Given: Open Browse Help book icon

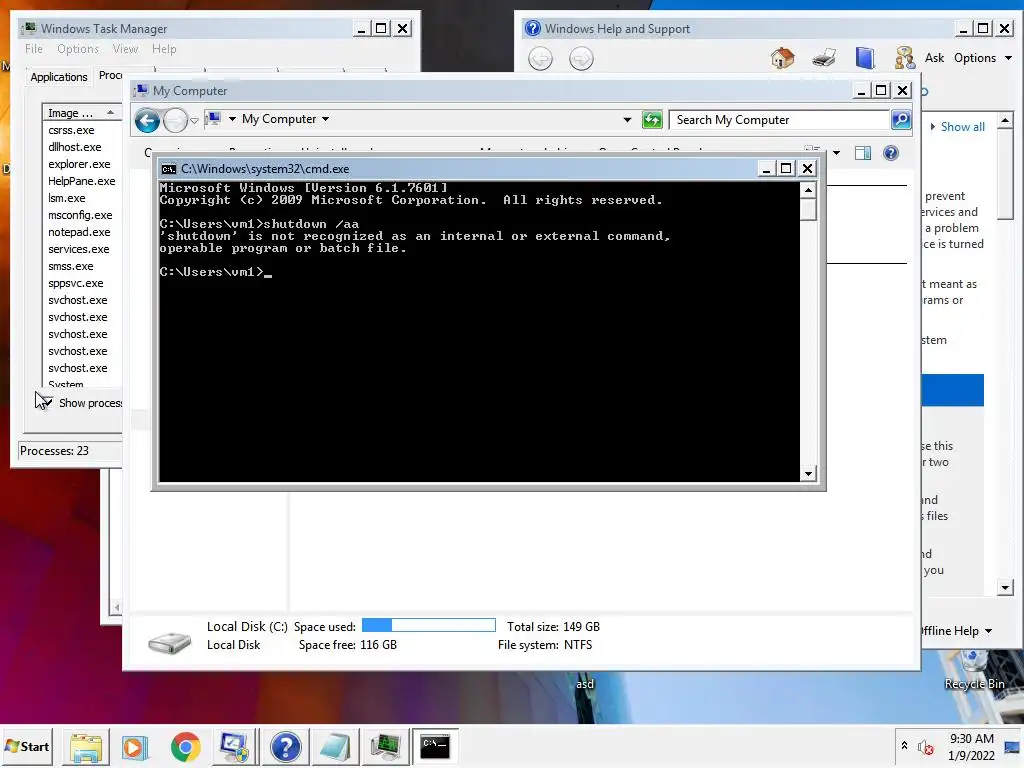Looking at the screenshot, I should click(865, 58).
